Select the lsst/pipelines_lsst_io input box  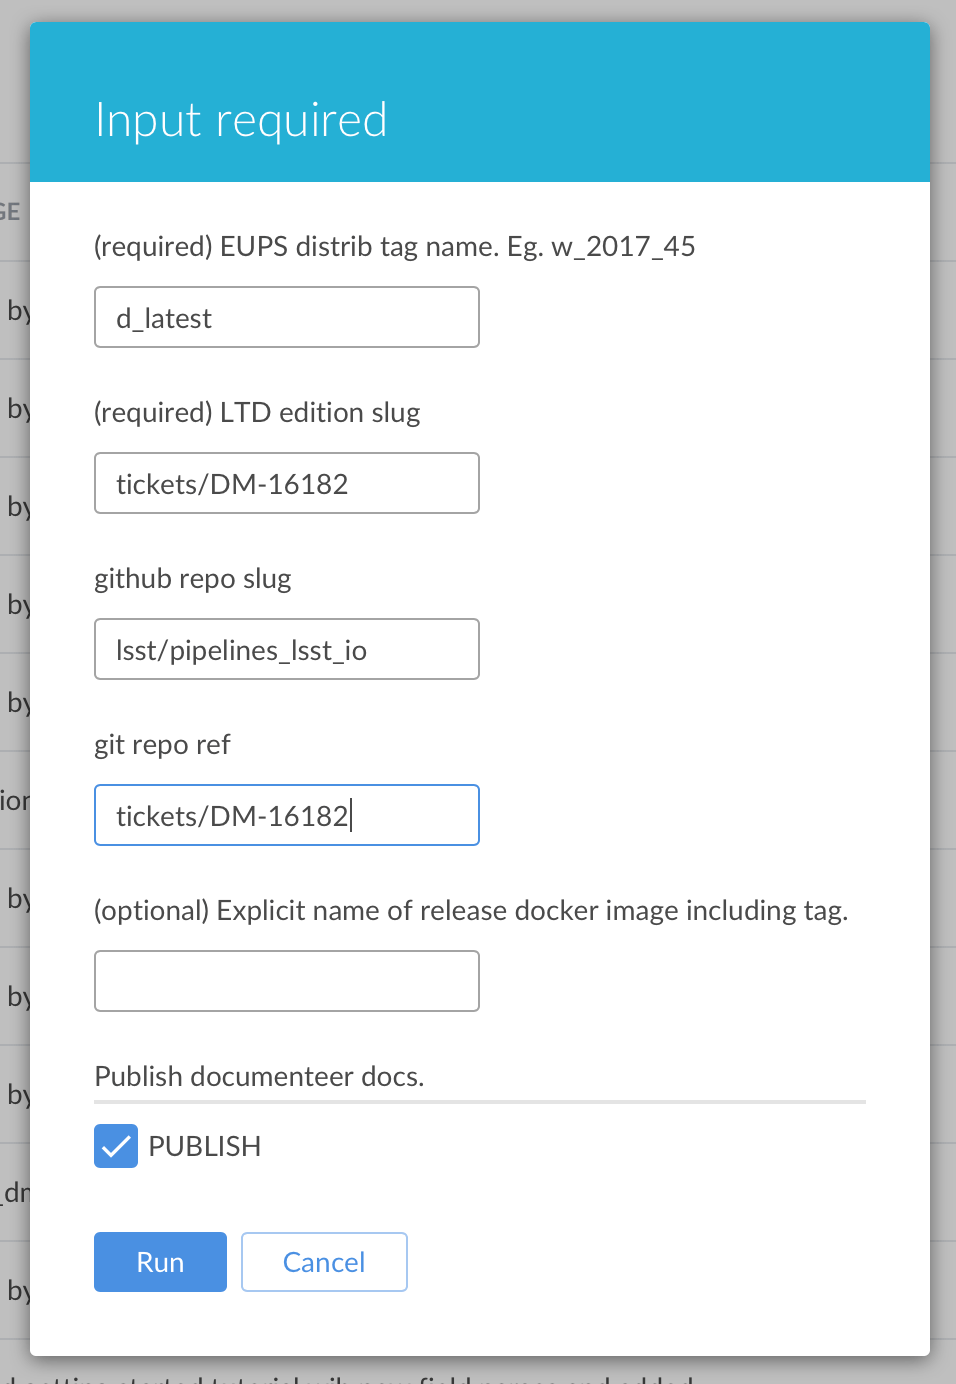(286, 649)
